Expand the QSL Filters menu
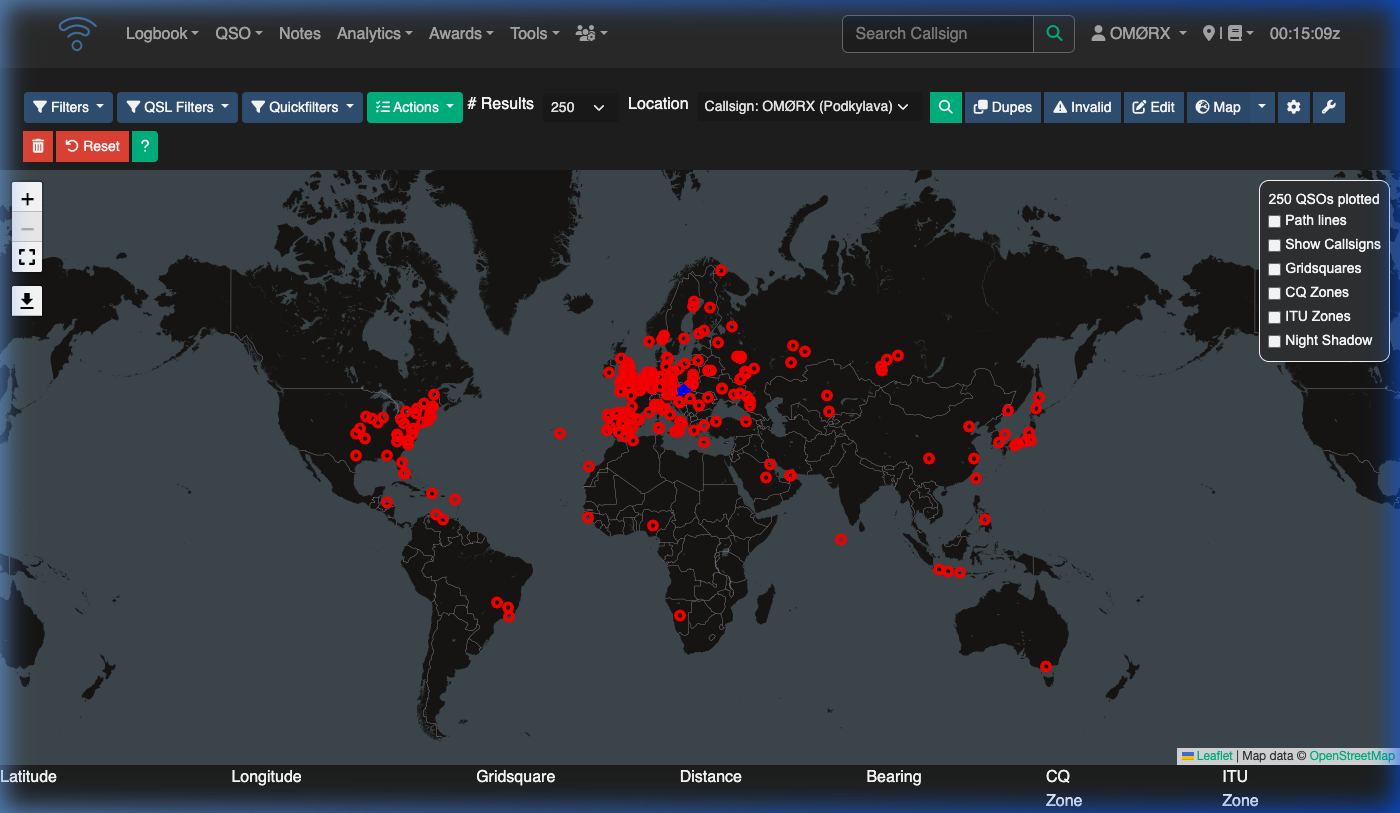The width and height of the screenshot is (1400, 813). pos(177,107)
